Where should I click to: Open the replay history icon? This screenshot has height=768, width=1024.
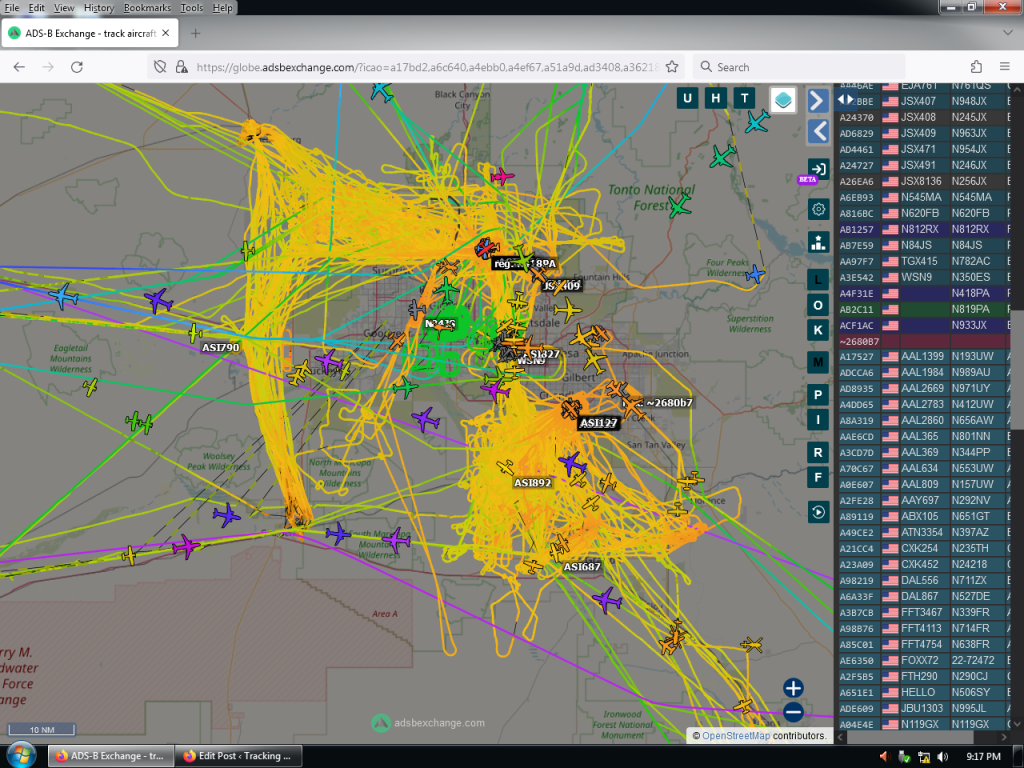point(818,511)
